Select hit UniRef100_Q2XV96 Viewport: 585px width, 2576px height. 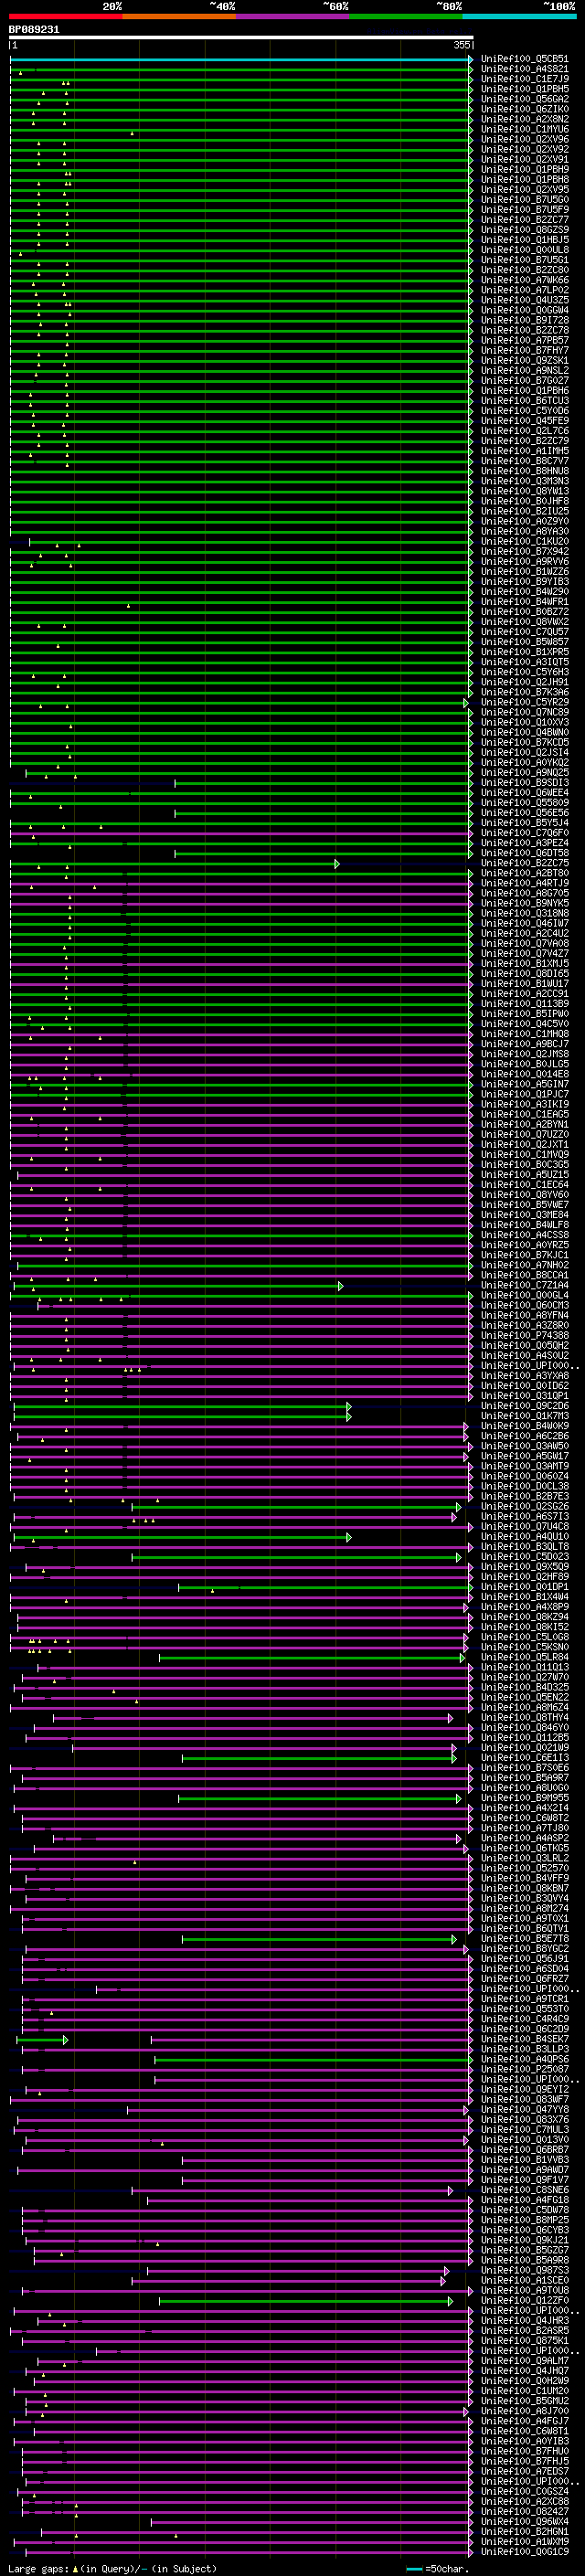524,140
